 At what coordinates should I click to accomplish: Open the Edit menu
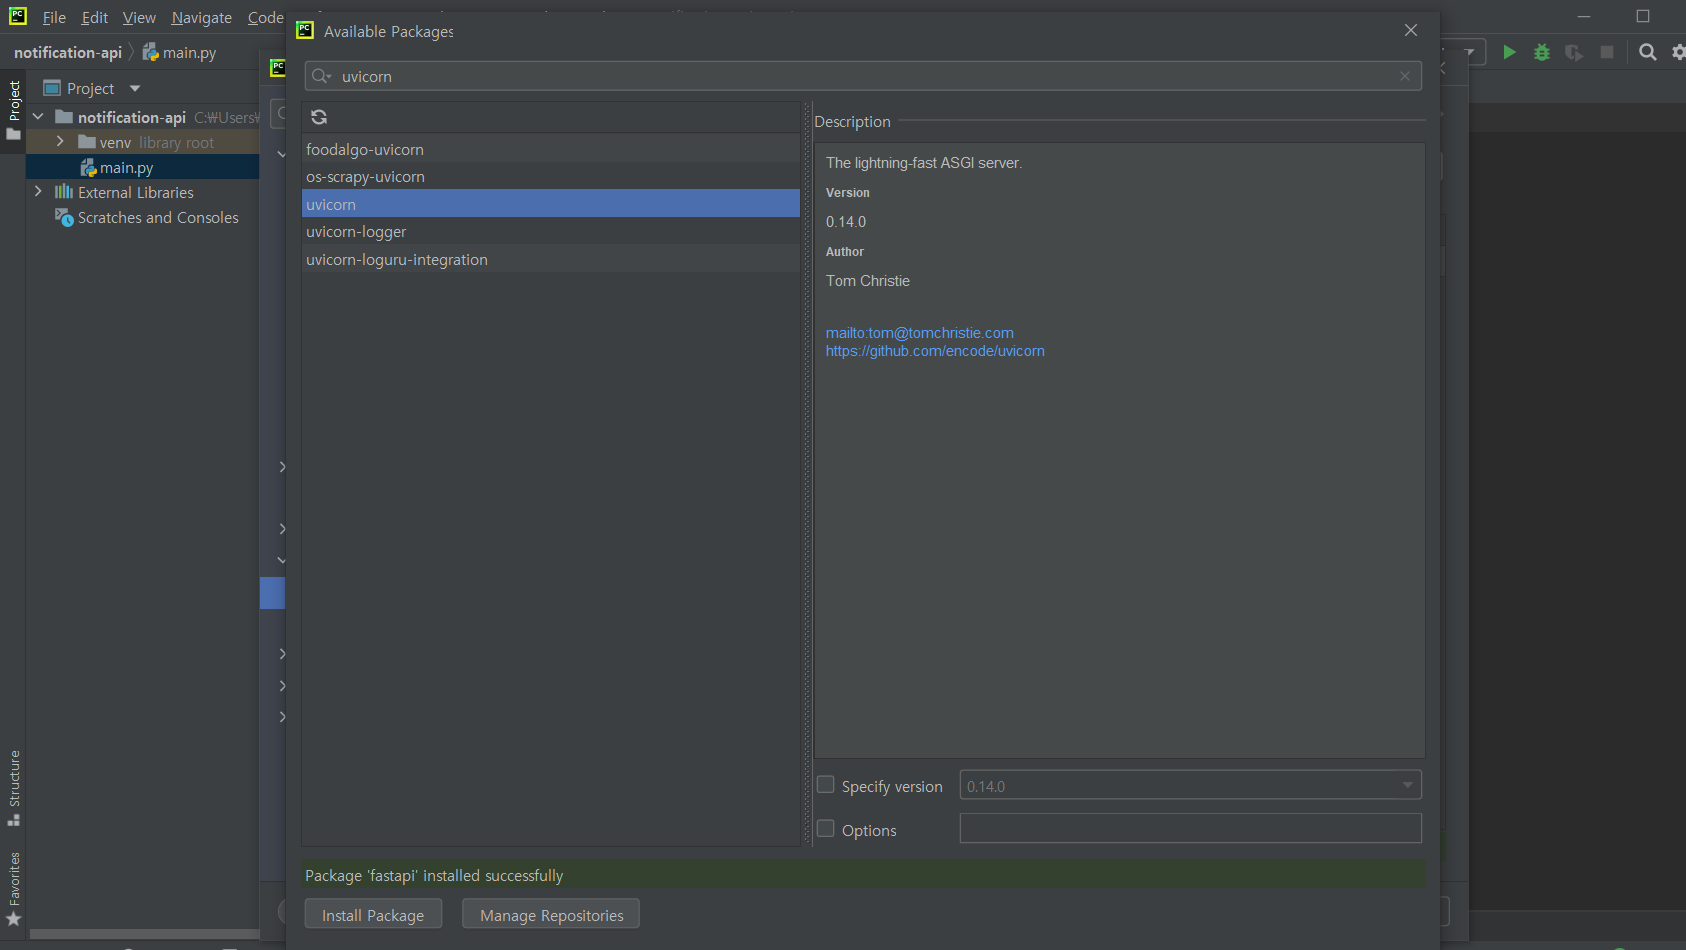pos(95,17)
